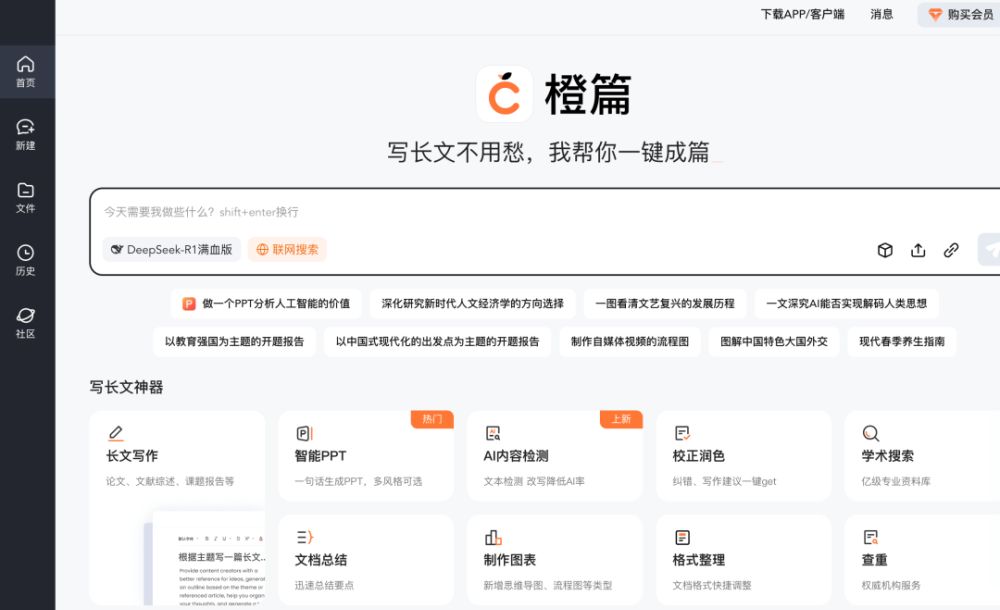The width and height of the screenshot is (1000, 610).
Task: Click description 迅速总结要点
Action: (x=324, y=585)
